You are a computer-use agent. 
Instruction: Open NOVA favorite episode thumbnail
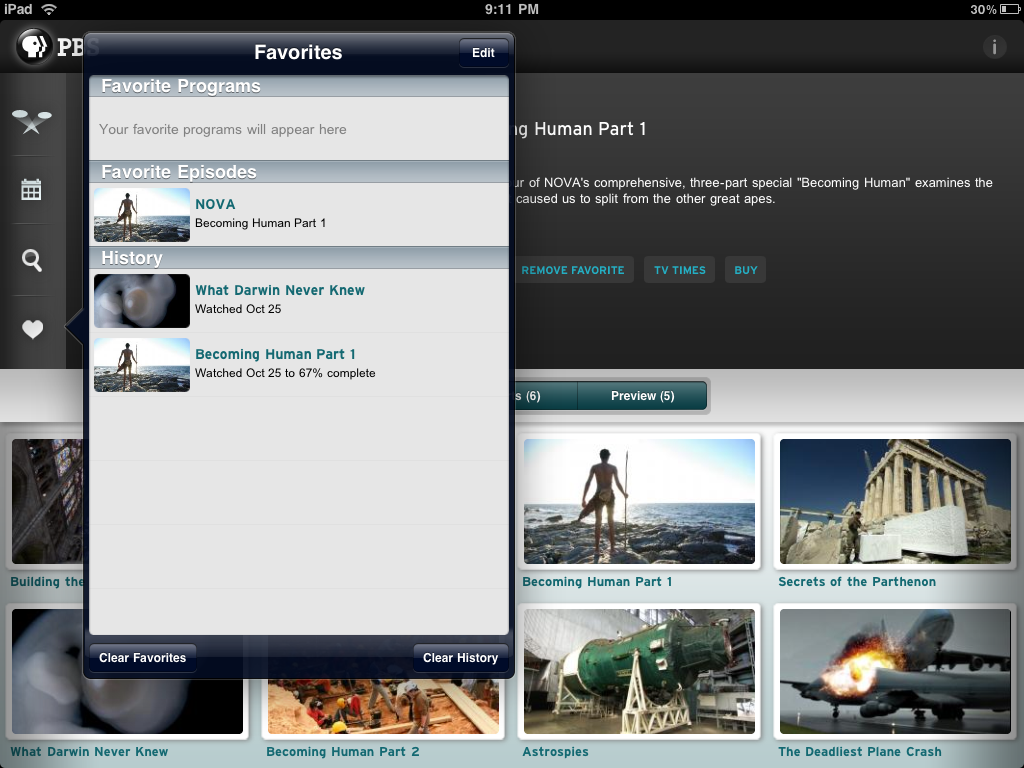pos(142,215)
